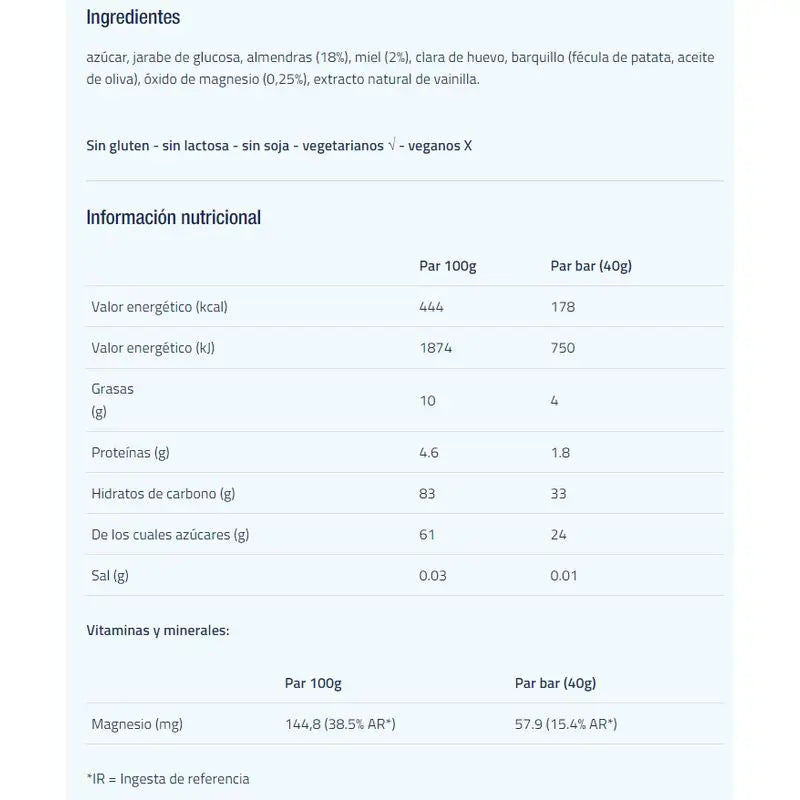800x800 pixels.
Task: Click the 'De los cuales azúcares (g)' label
Action: [170, 534]
